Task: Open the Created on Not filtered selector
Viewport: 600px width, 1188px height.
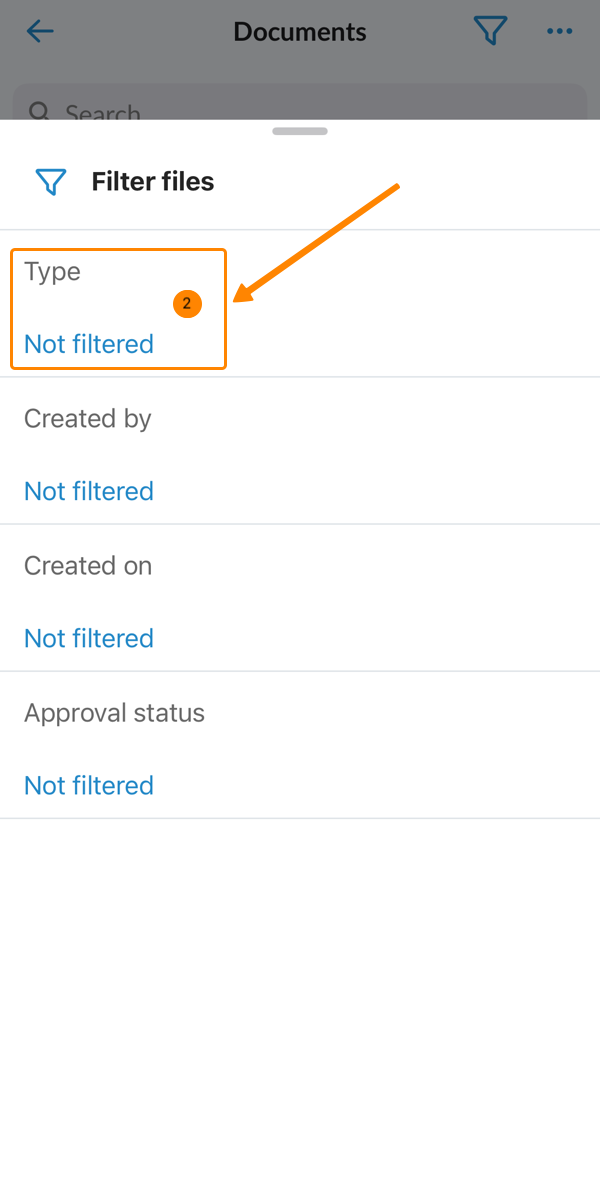Action: coord(89,638)
